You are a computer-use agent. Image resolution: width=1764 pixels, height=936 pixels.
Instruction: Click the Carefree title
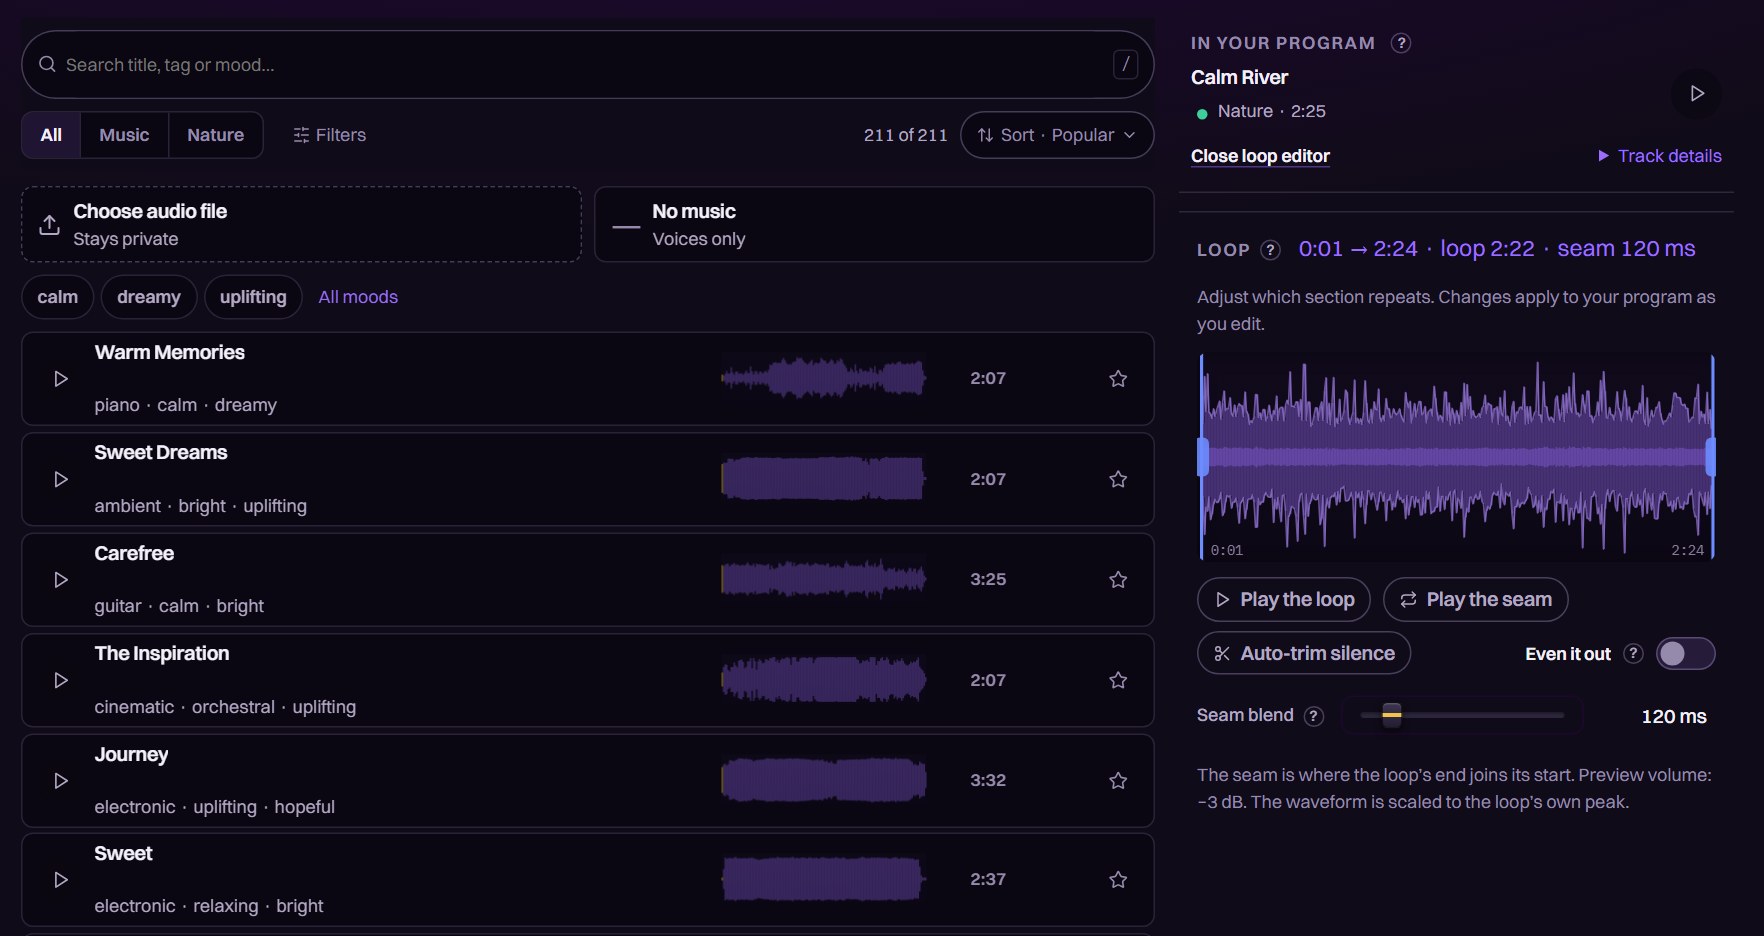click(x=134, y=554)
